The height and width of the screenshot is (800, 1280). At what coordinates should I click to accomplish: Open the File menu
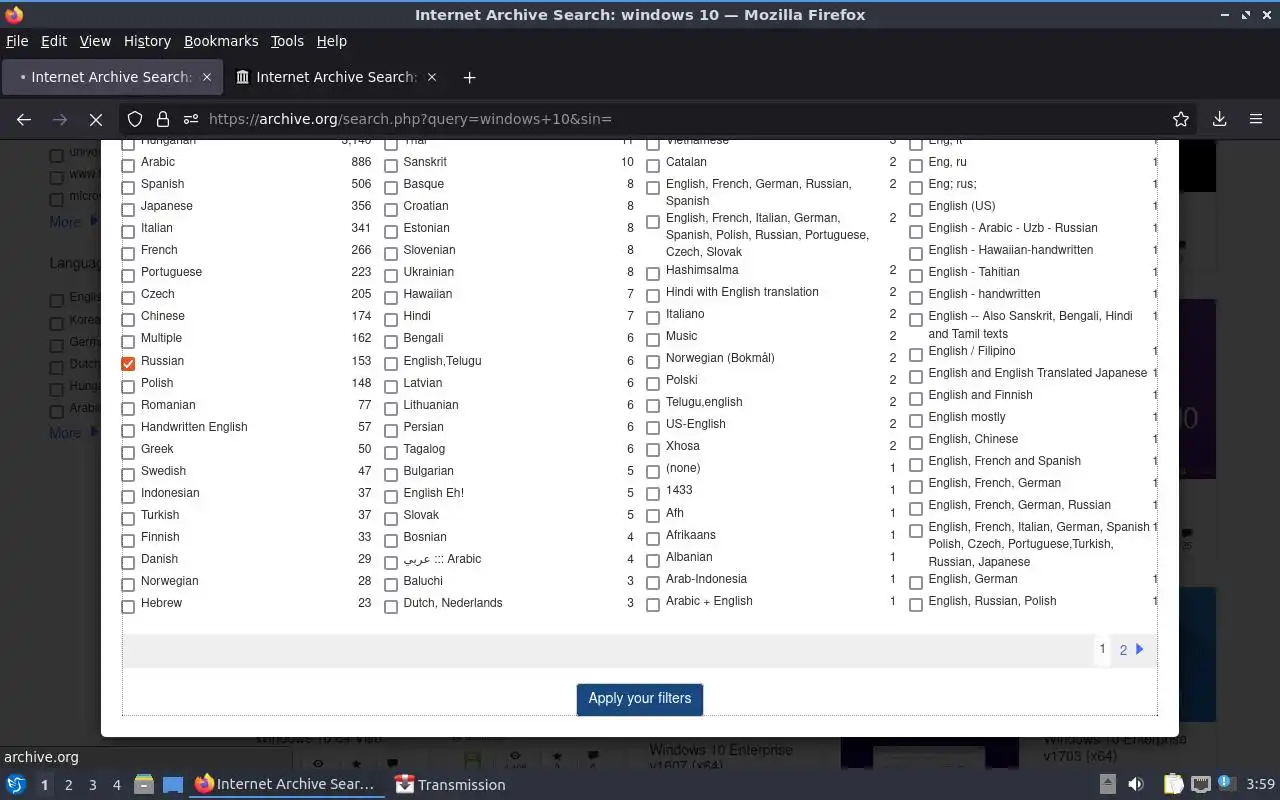[x=17, y=41]
